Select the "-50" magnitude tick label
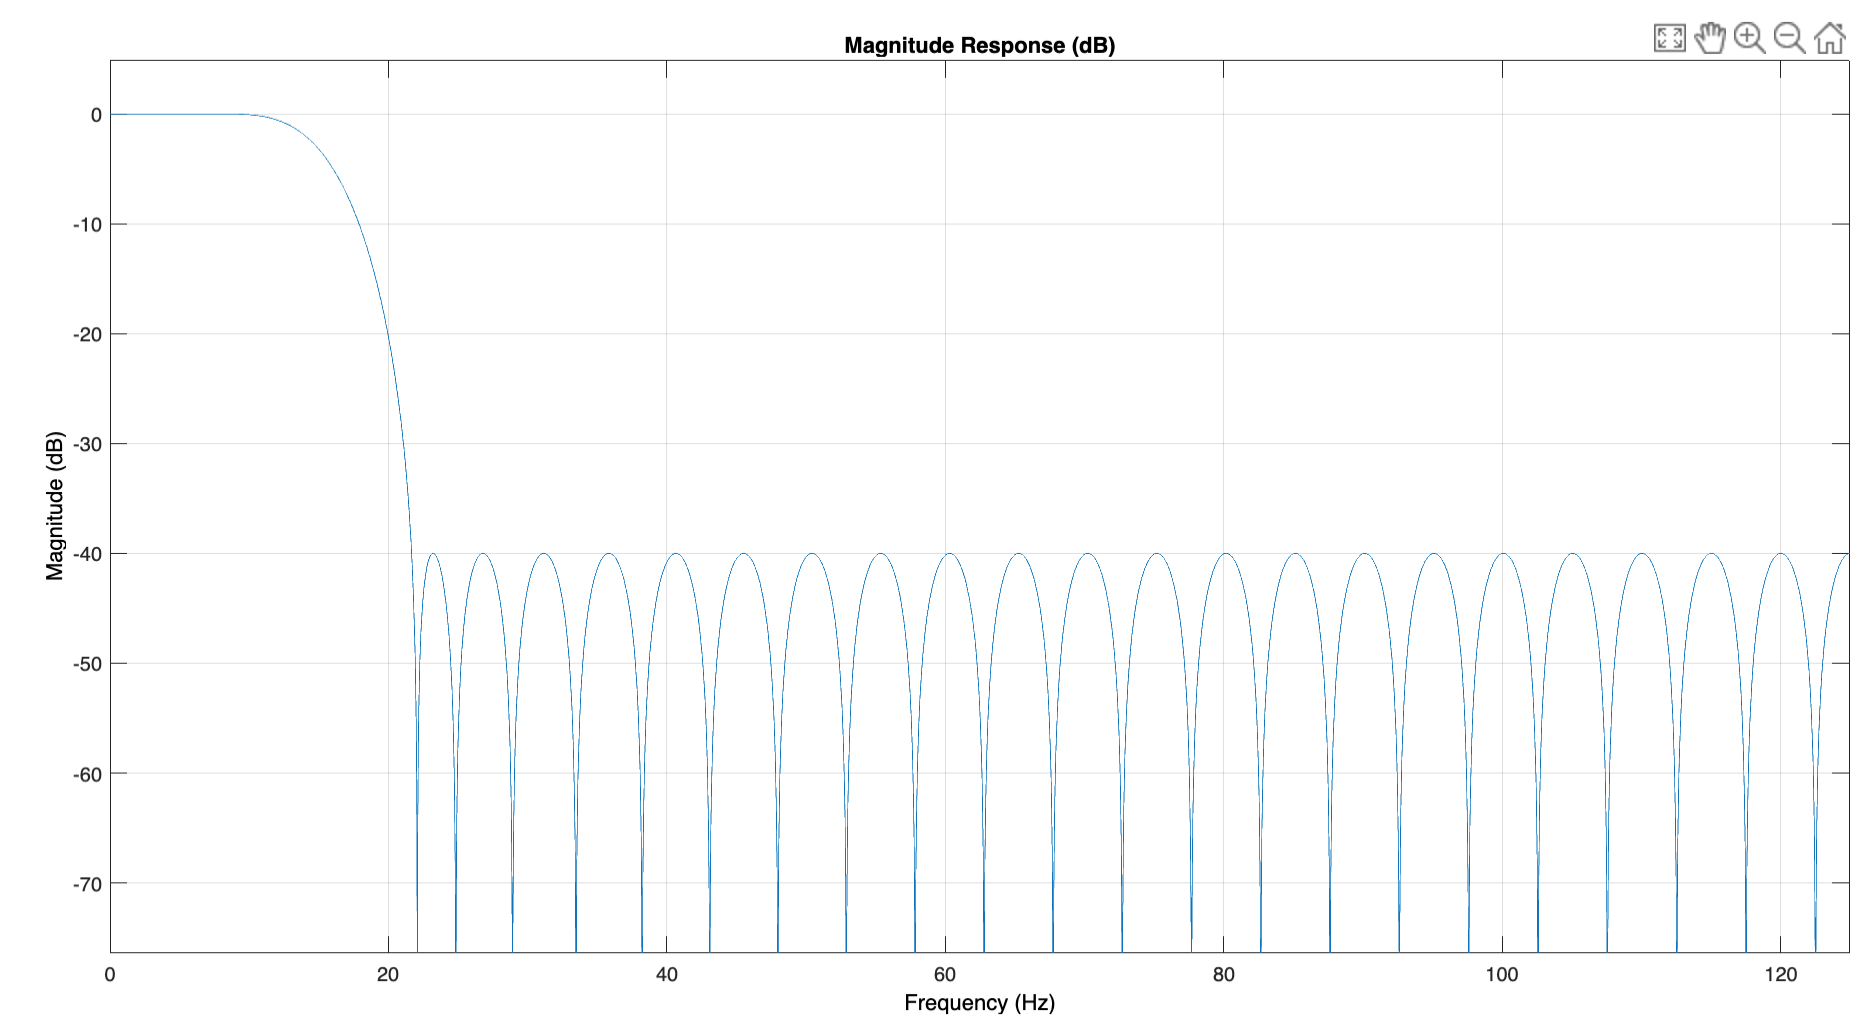The image size is (1870, 1028). 87,663
